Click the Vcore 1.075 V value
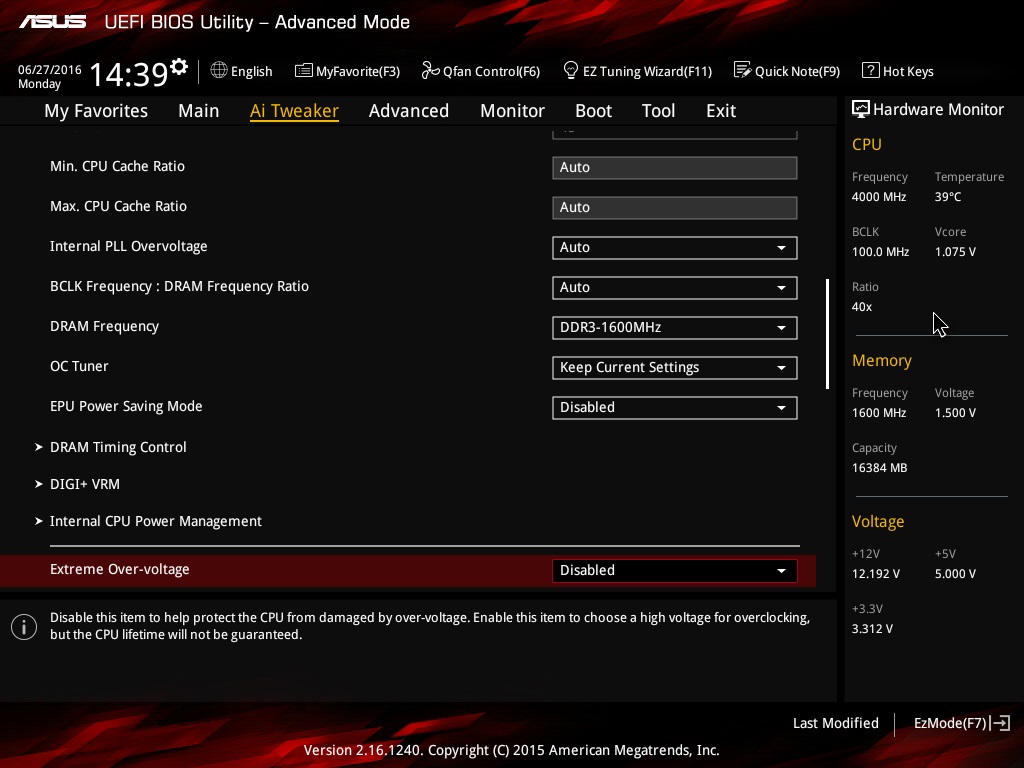The image size is (1024, 768). pyautogui.click(x=955, y=251)
